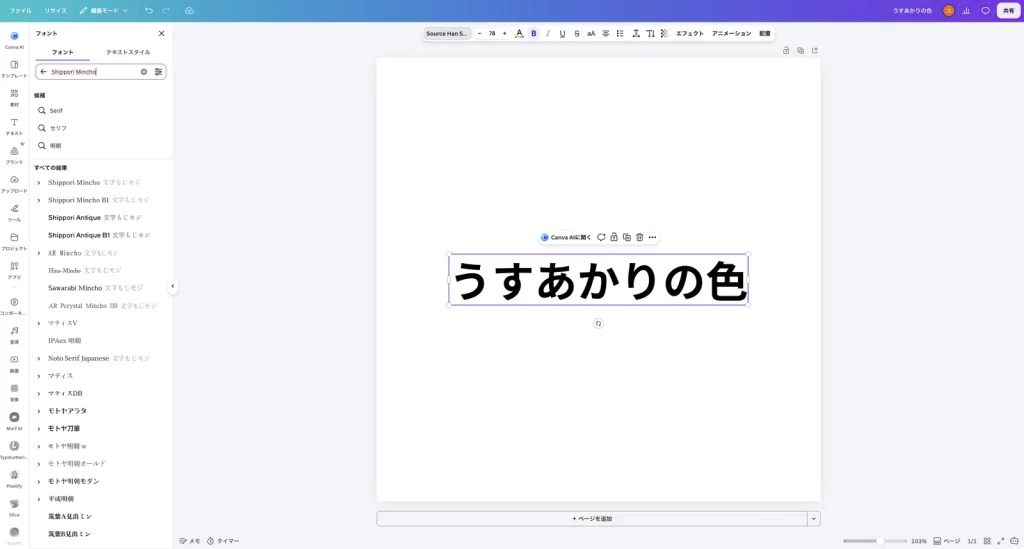
Task: Increase font size with the plus button
Action: [504, 33]
